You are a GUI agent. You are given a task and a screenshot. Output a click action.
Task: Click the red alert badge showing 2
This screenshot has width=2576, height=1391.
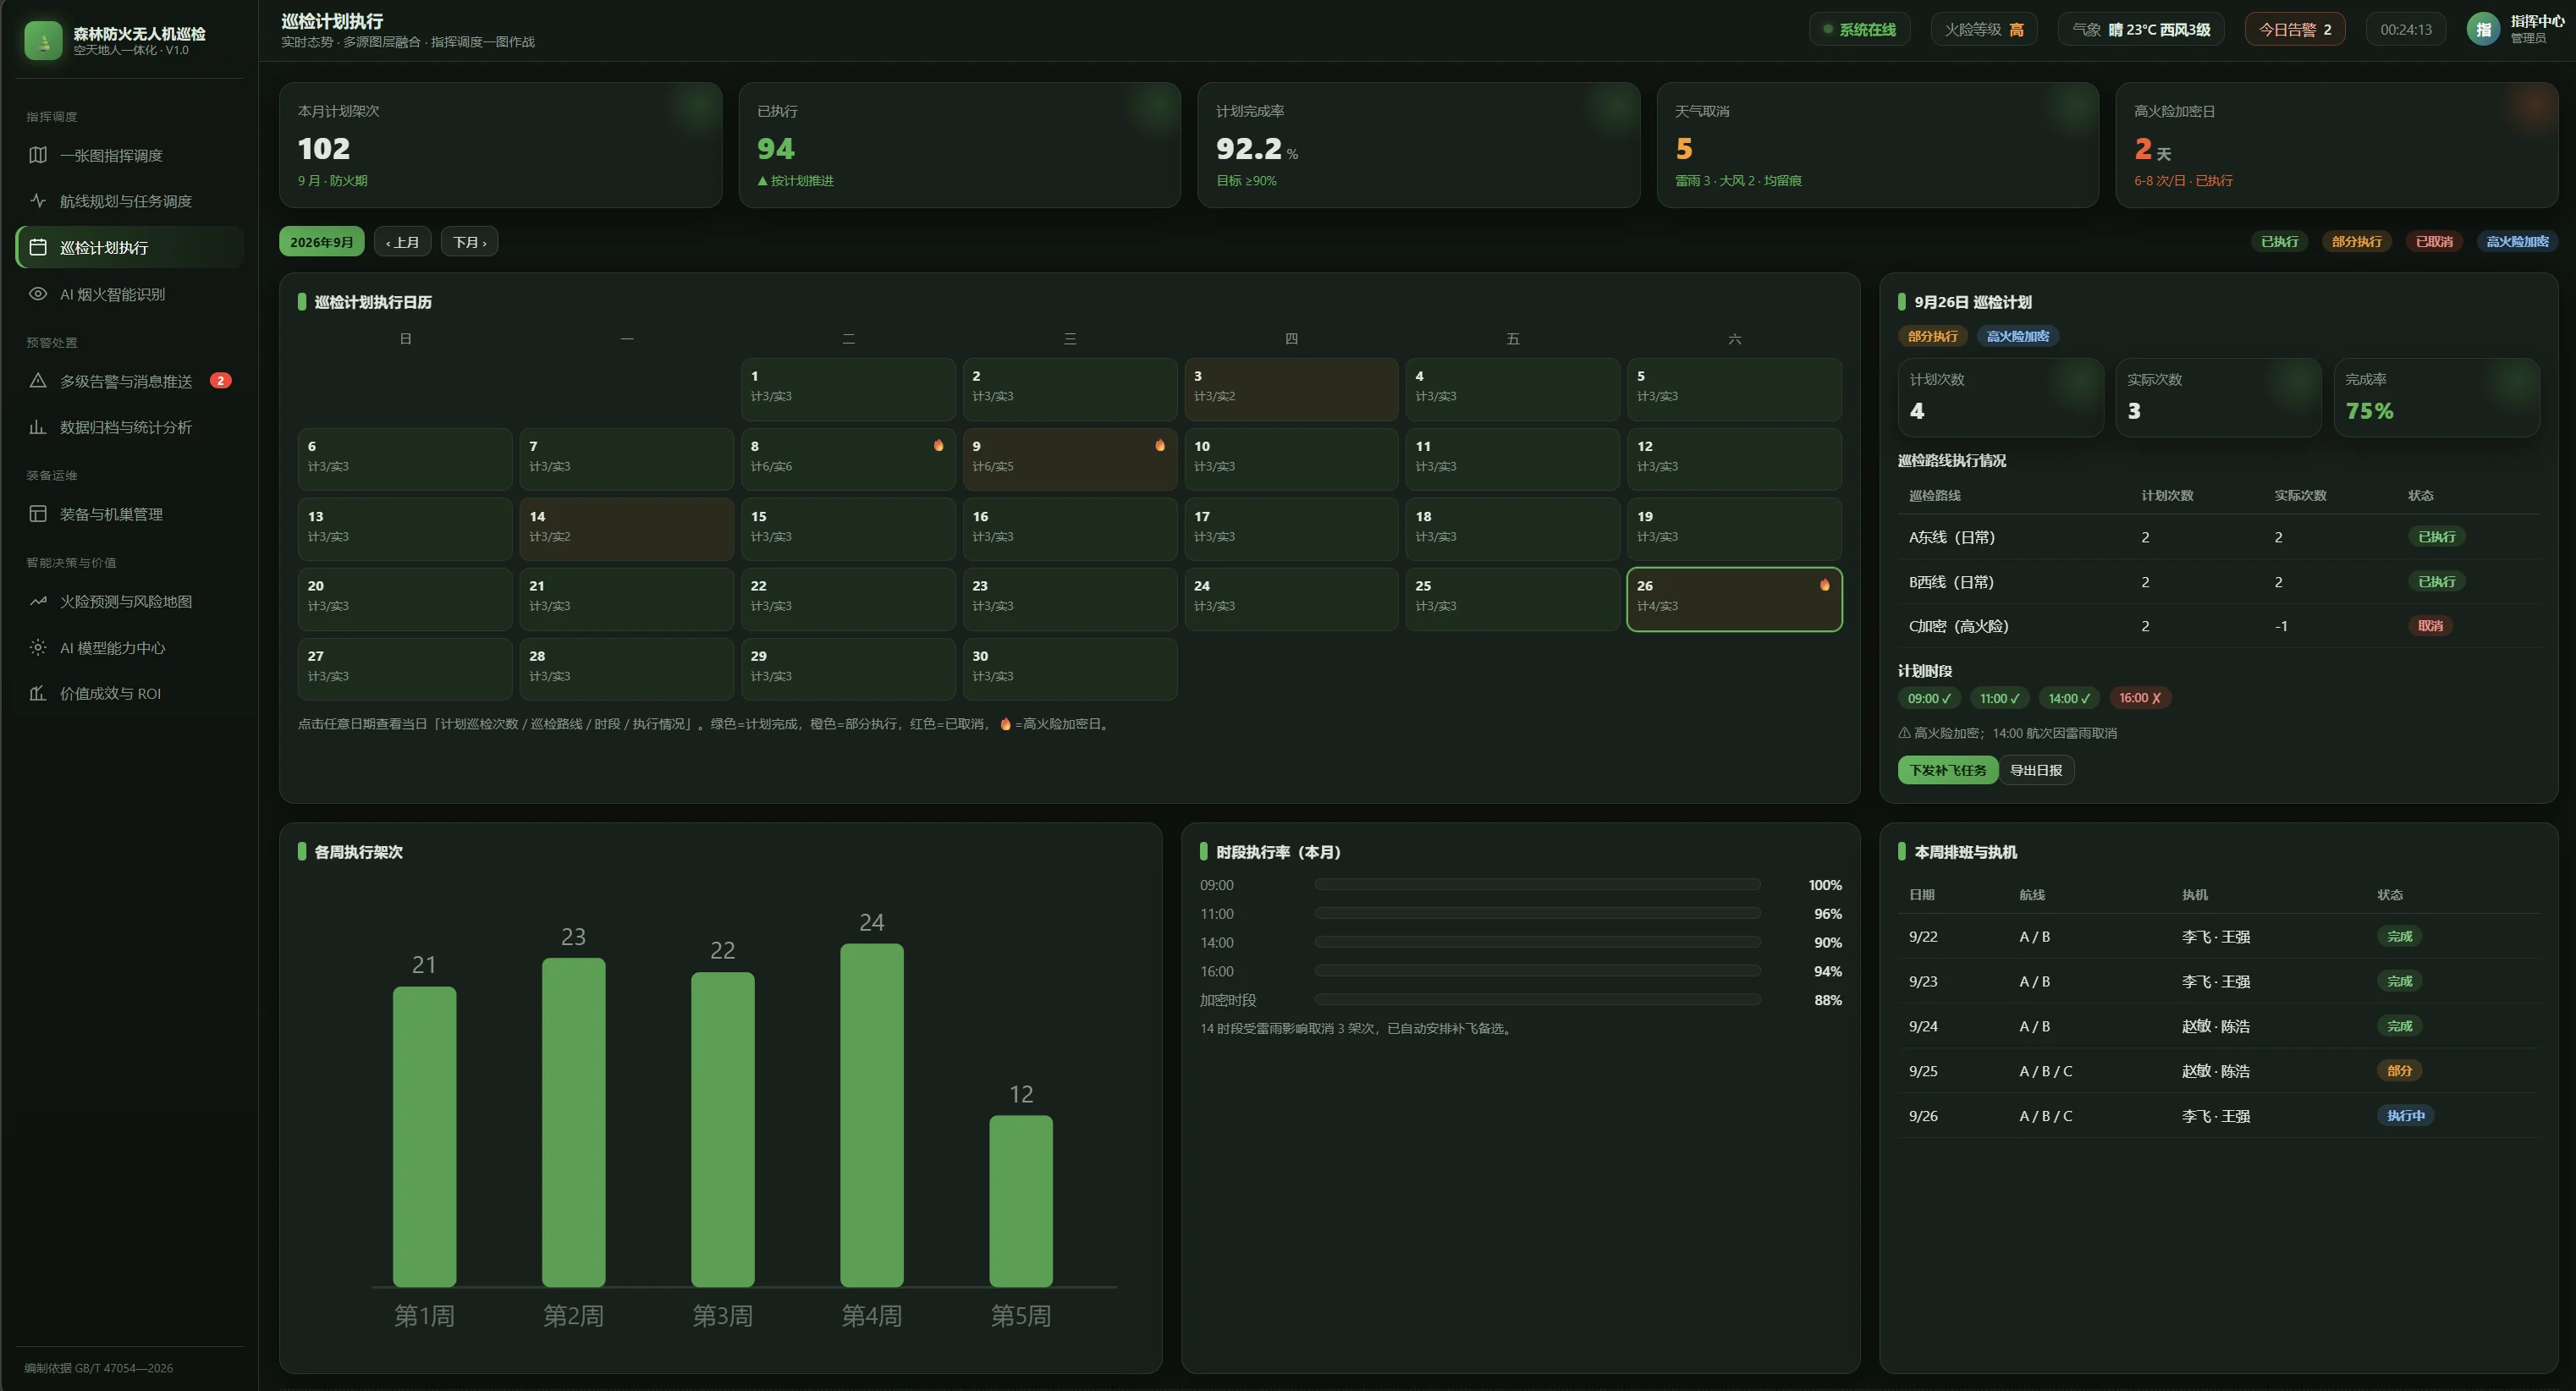click(221, 381)
